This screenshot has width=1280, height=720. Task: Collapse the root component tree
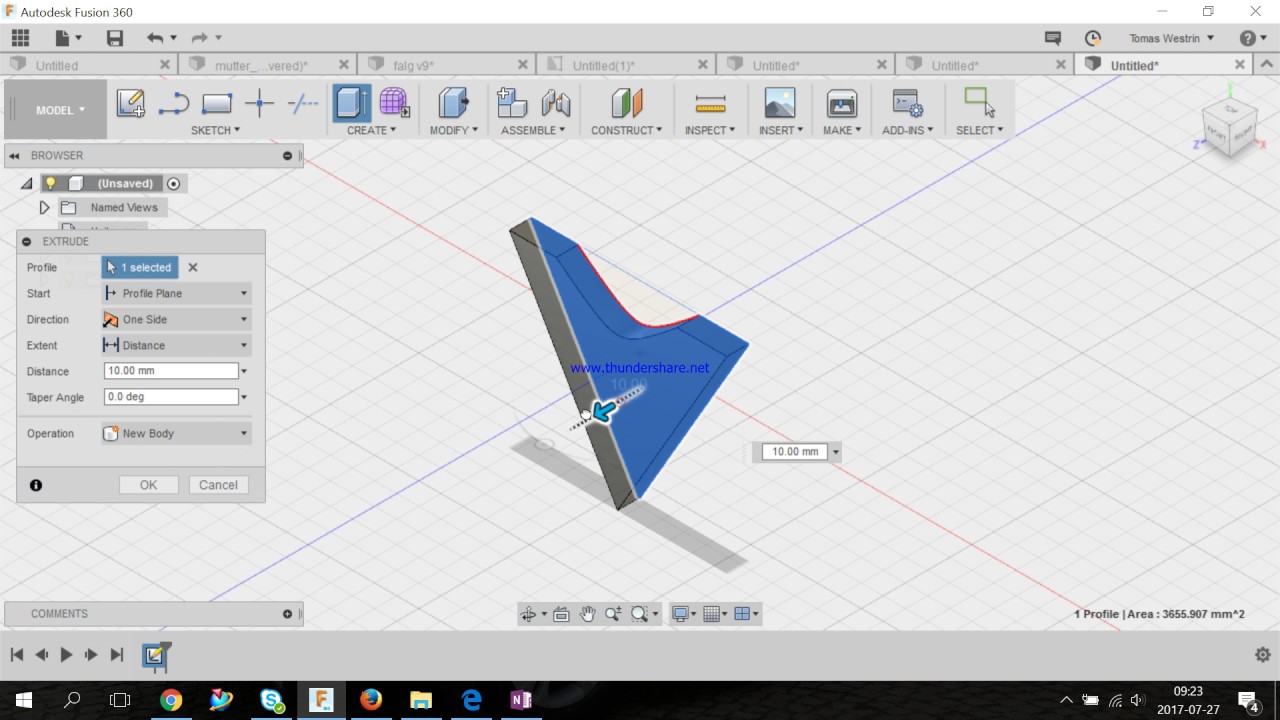26,184
